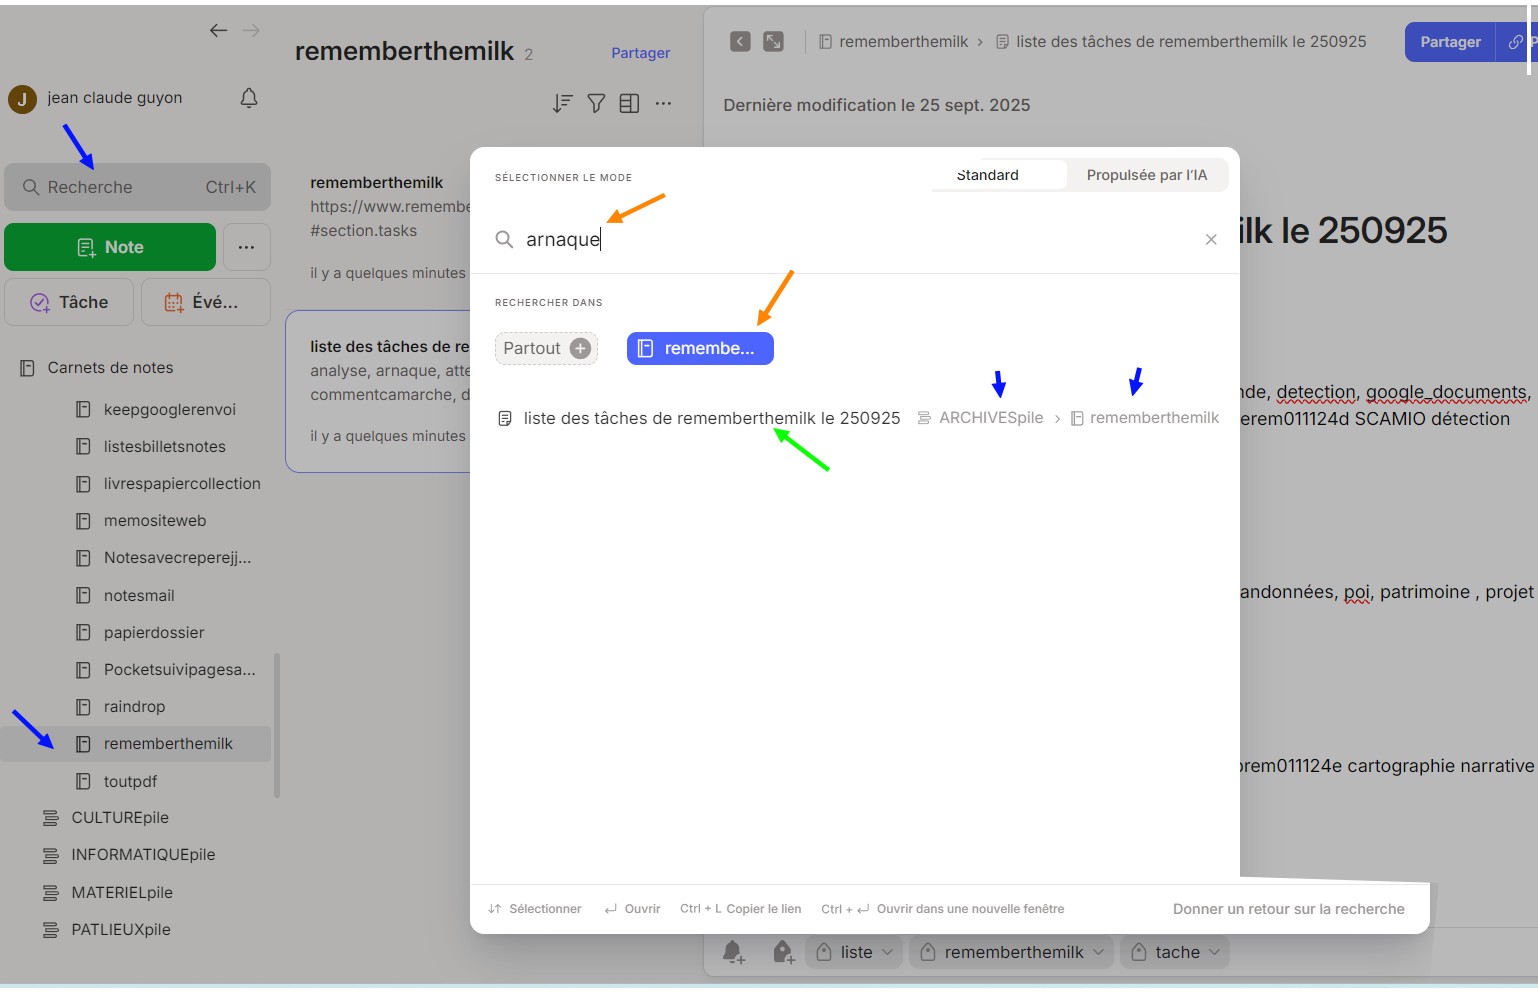The image size is (1538, 996).
Task: Click the collapse chevron button in the note header
Action: coord(740,41)
